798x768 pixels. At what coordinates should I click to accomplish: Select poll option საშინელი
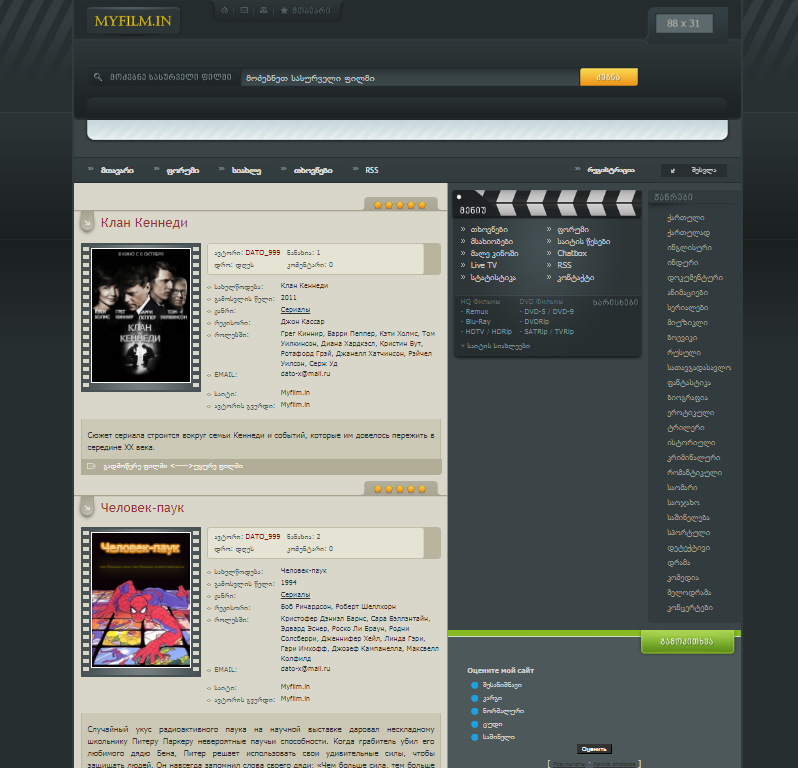475,737
